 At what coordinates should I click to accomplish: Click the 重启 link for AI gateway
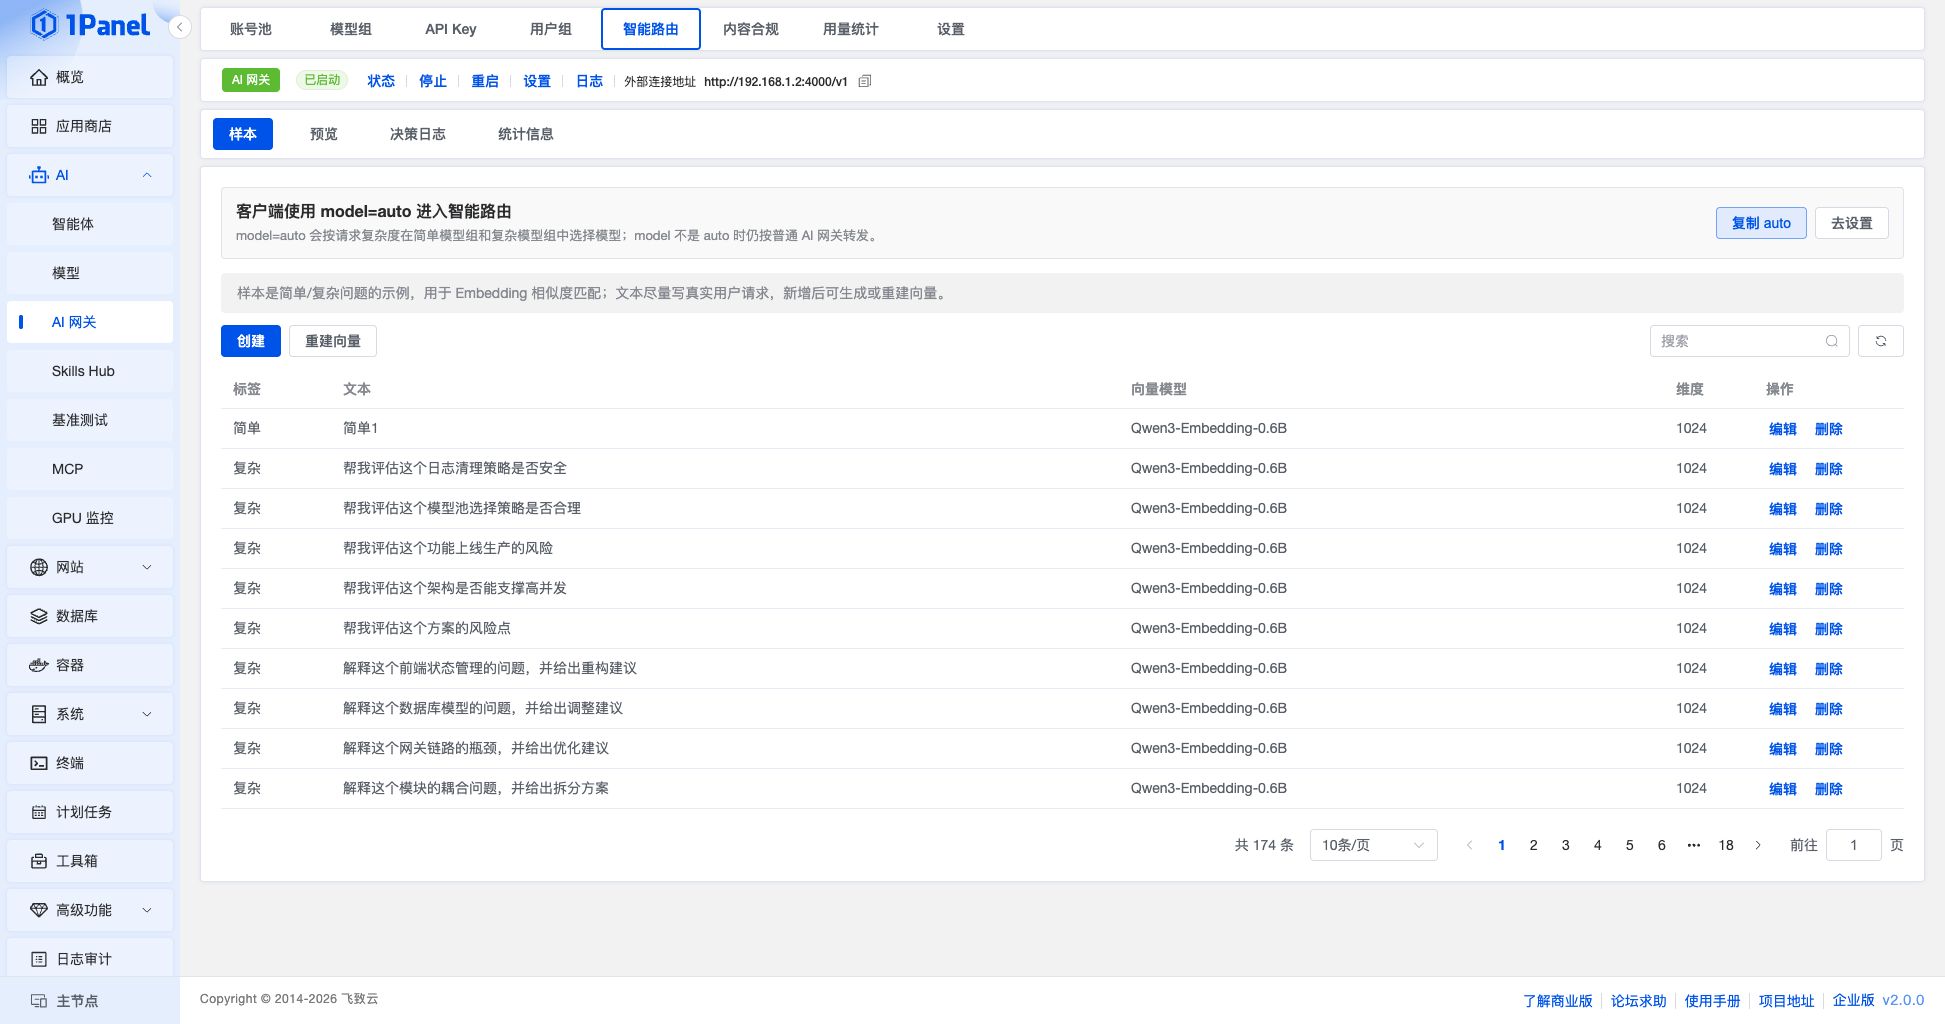click(485, 81)
